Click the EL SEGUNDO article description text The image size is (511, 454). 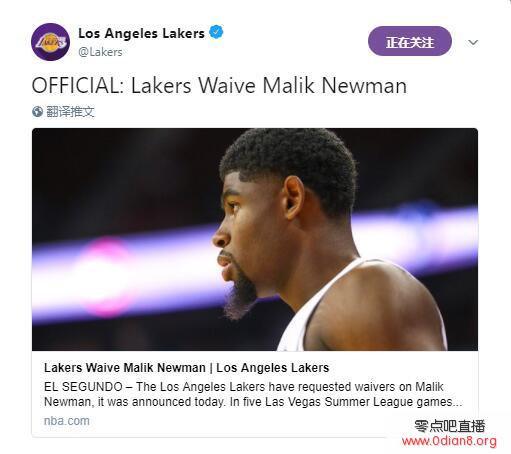[253, 394]
